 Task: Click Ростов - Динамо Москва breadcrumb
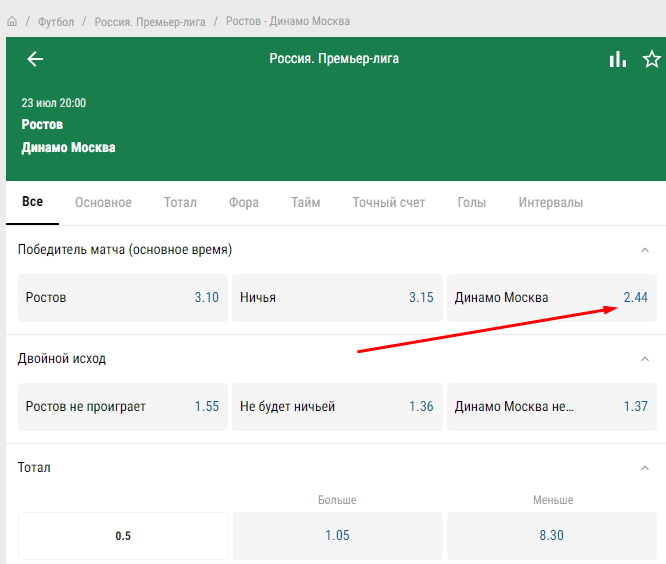(288, 21)
